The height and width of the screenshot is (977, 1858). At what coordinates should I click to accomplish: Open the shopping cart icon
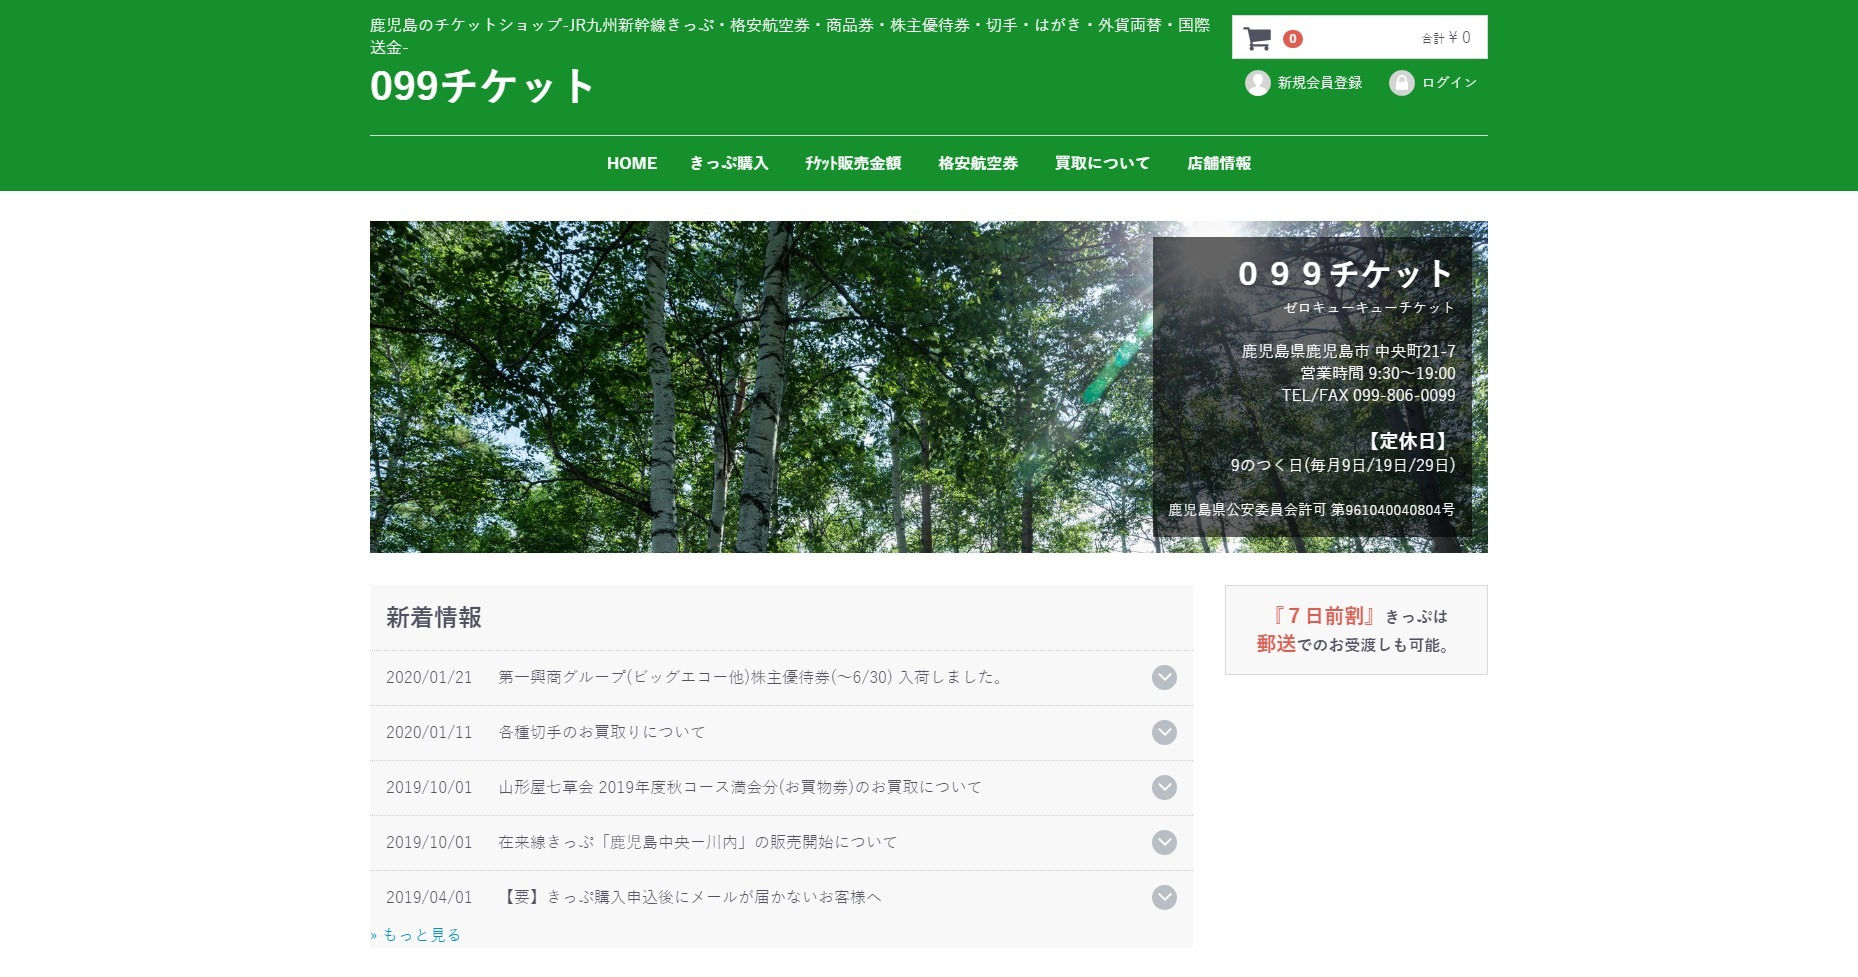click(x=1257, y=39)
